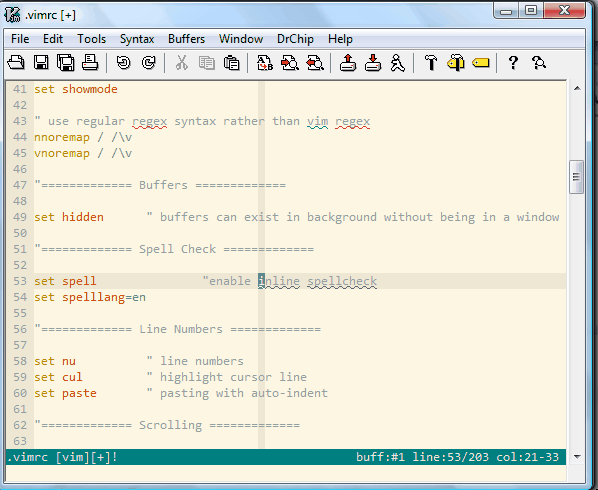Load session toolbar icon
Viewport: 598px width, 490px height.
click(348, 63)
